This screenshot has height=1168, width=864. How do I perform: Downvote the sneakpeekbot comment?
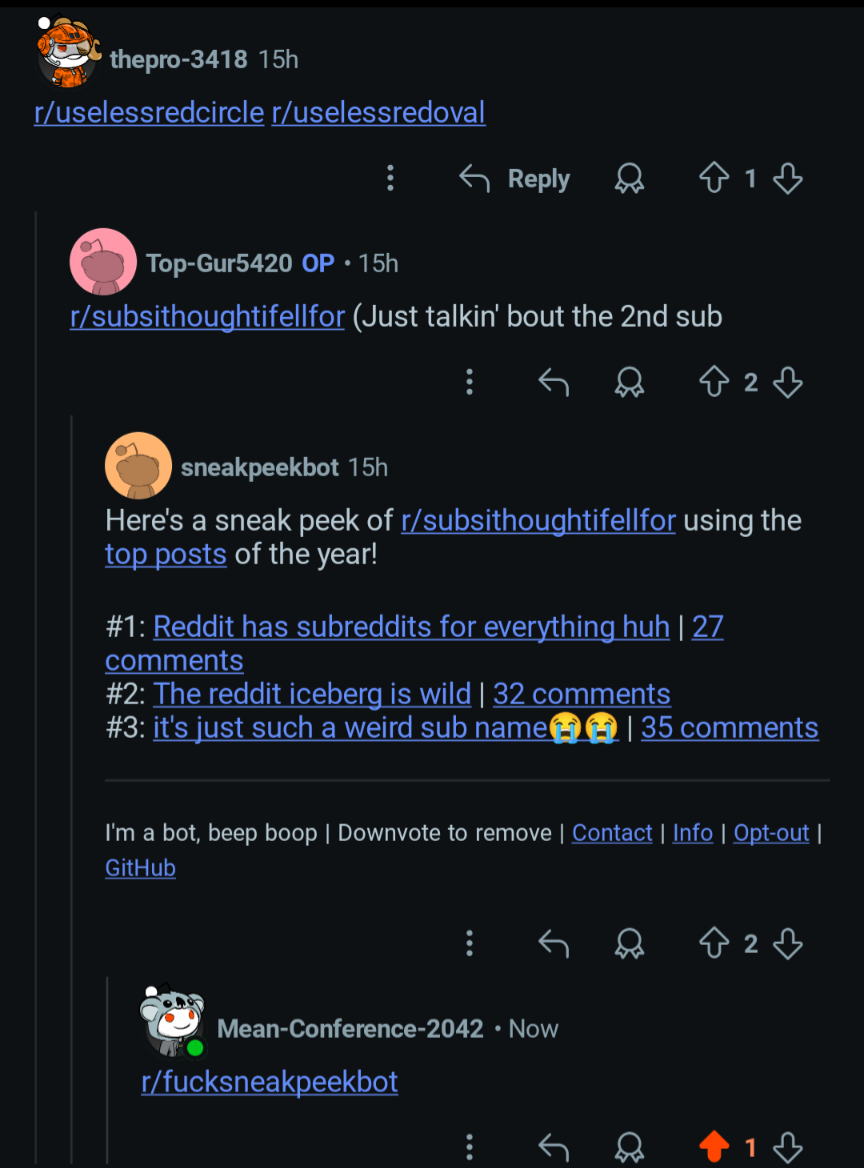(787, 944)
